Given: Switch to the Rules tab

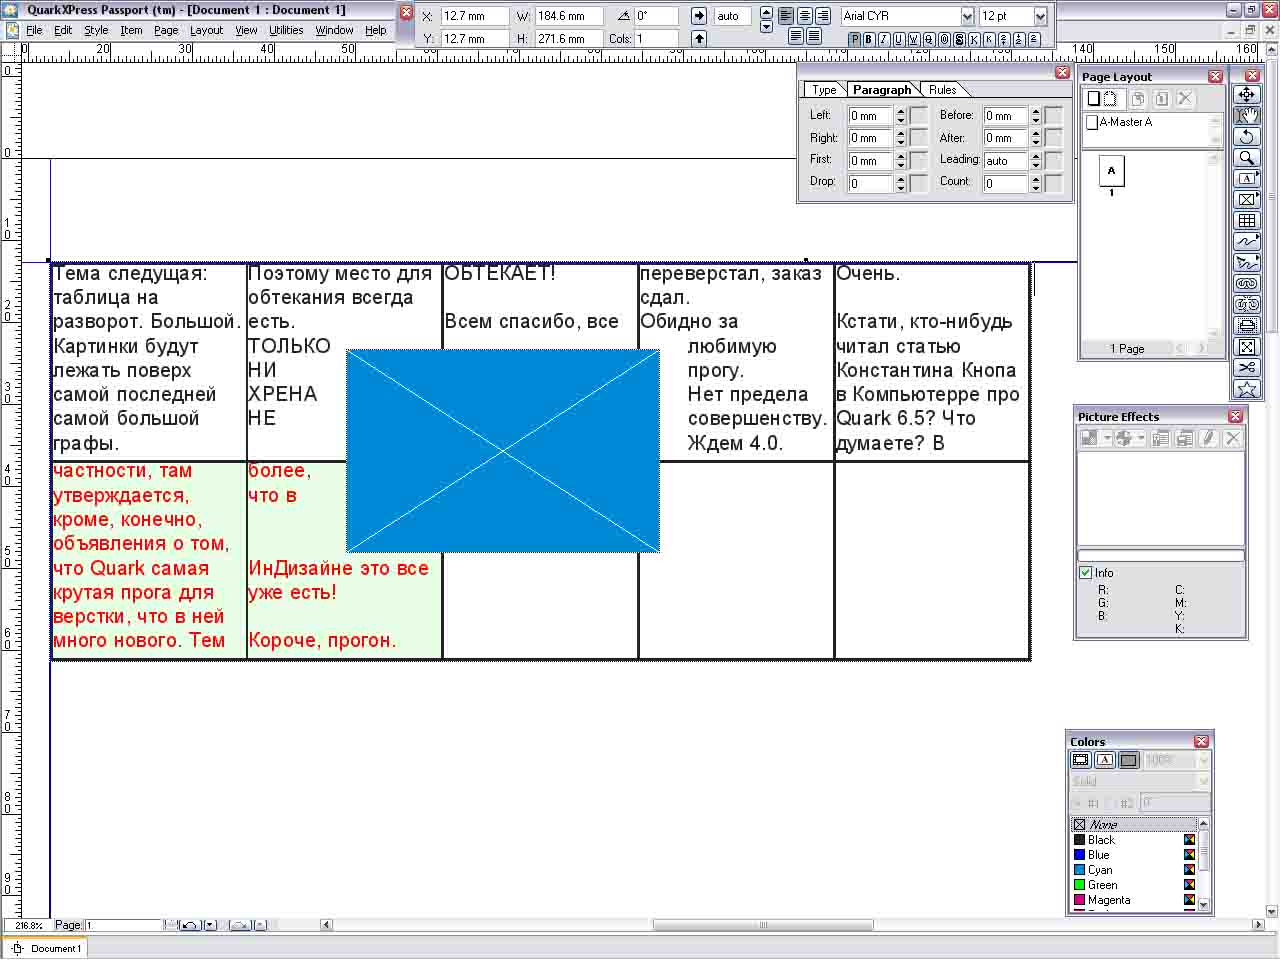Looking at the screenshot, I should 942,90.
